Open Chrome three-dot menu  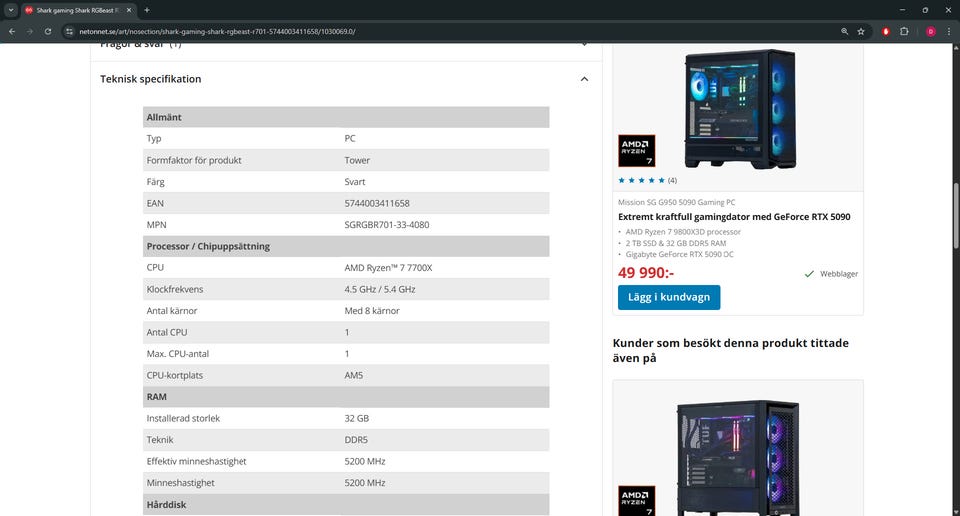pos(949,31)
